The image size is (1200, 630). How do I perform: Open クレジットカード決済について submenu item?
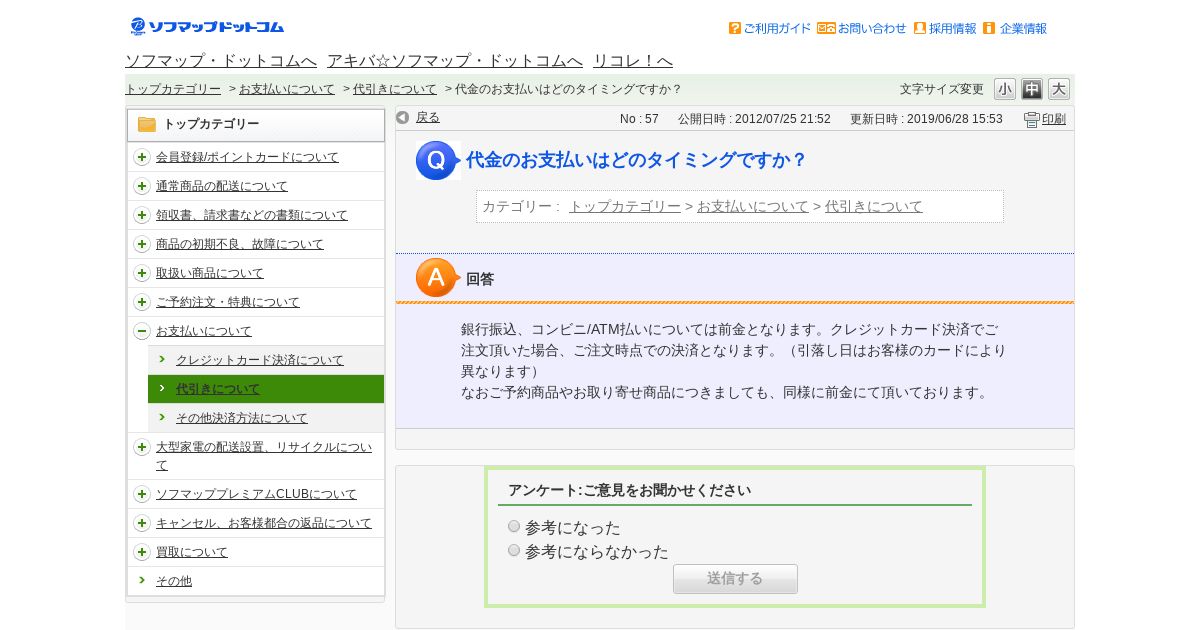[x=260, y=360]
